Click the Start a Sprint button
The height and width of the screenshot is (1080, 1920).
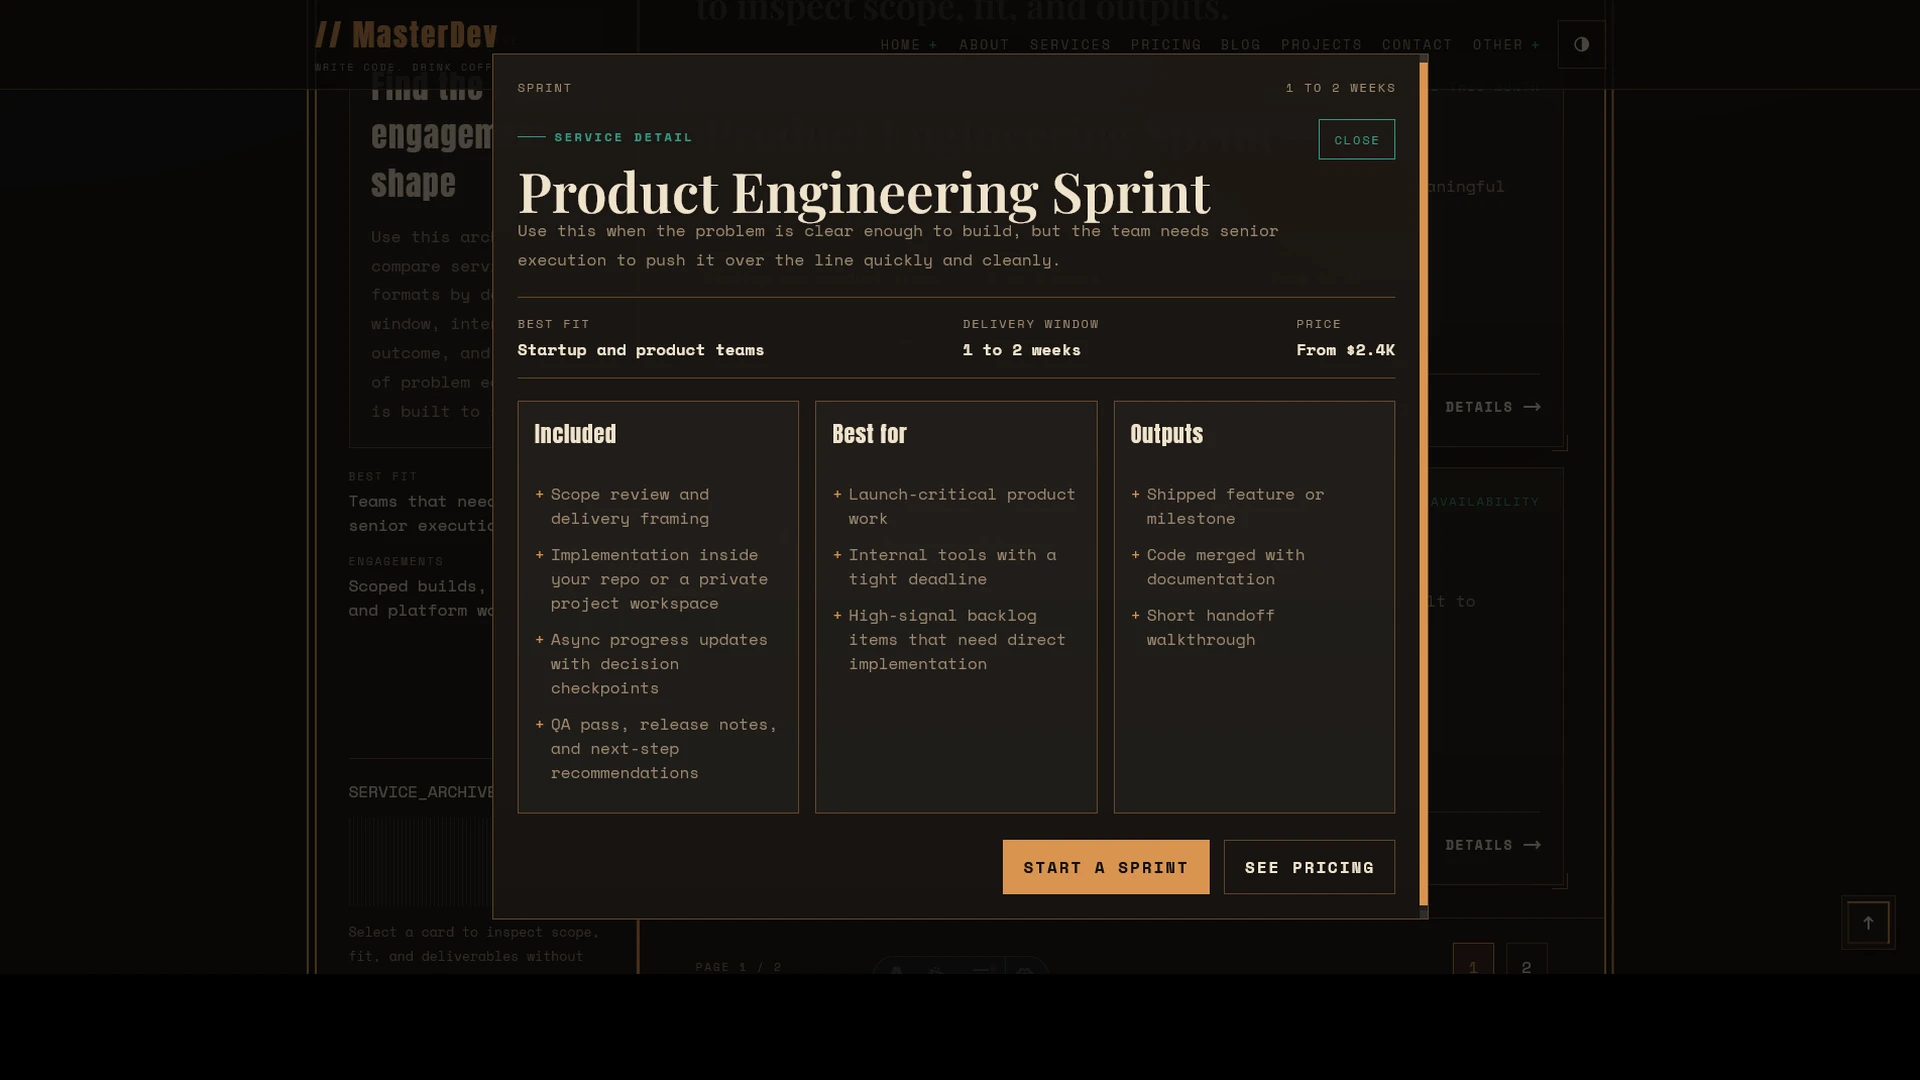click(1106, 867)
